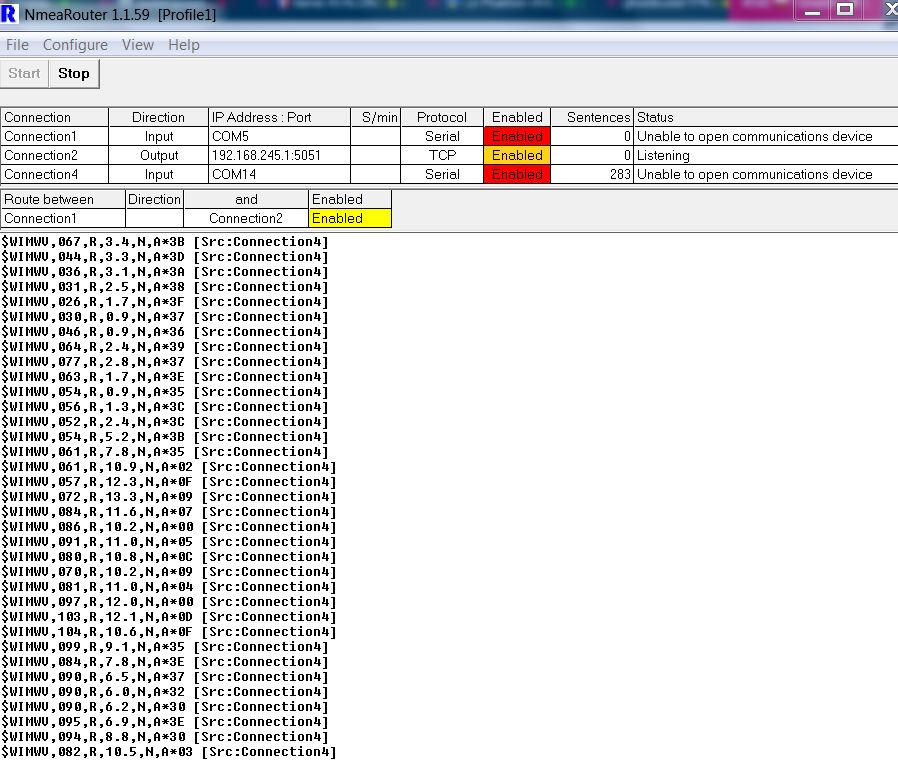Maximize the NmeaRouter window
The height and width of the screenshot is (780, 898).
point(845,9)
